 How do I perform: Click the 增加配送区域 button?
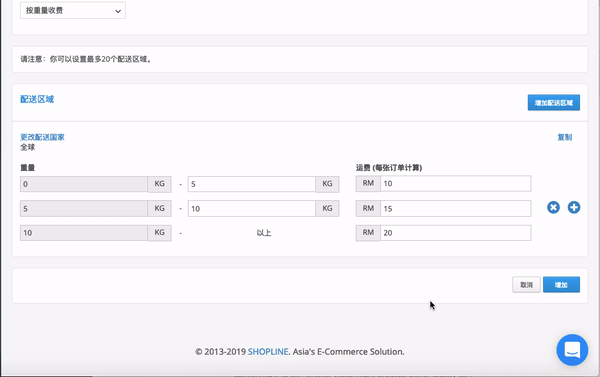point(554,103)
